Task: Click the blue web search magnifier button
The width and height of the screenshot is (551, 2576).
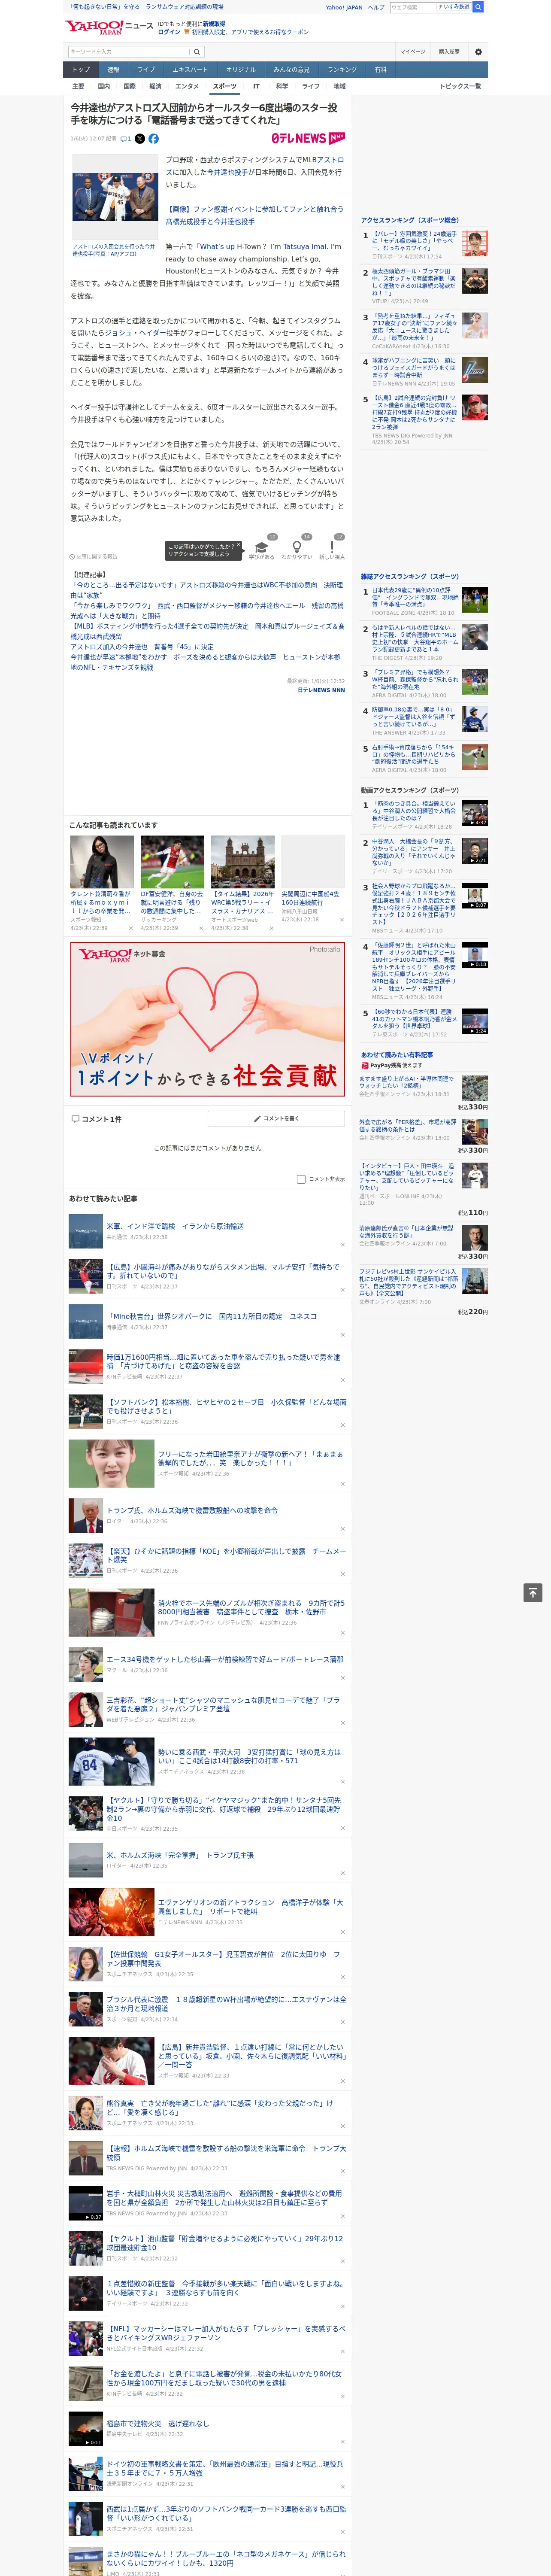Action: tap(478, 7)
